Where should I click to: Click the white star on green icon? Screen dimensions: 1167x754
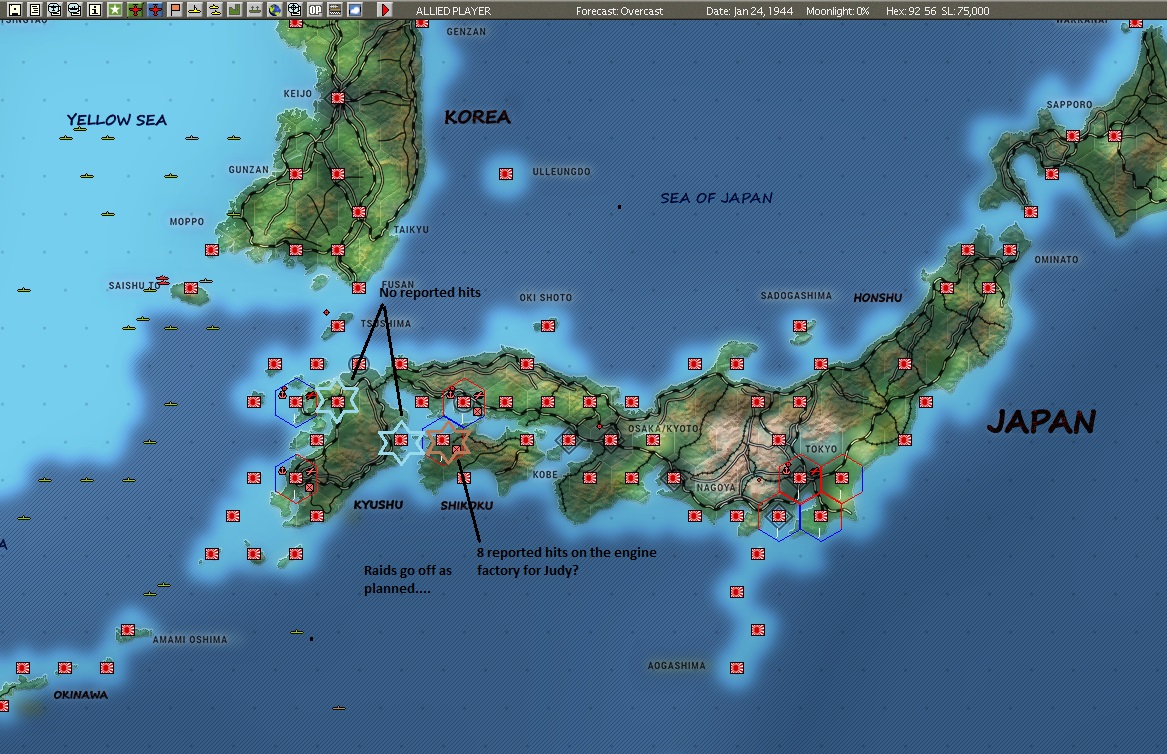pyautogui.click(x=115, y=10)
